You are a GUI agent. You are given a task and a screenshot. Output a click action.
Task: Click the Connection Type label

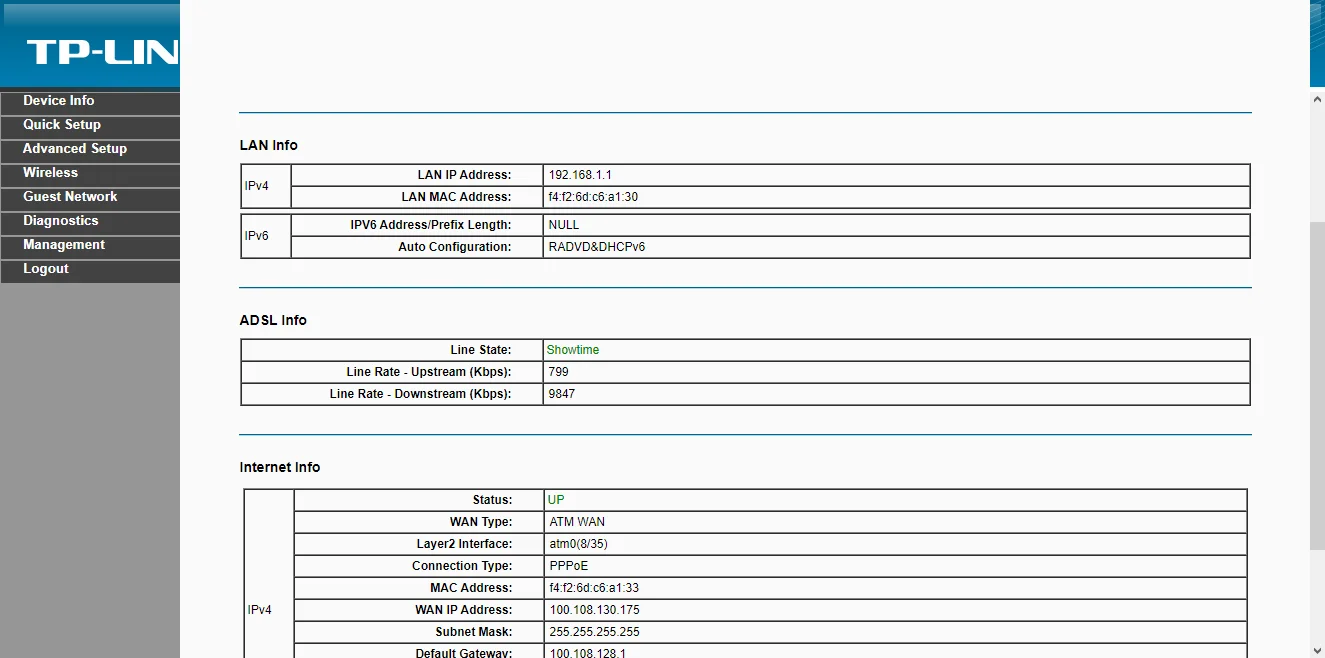pyautogui.click(x=462, y=566)
